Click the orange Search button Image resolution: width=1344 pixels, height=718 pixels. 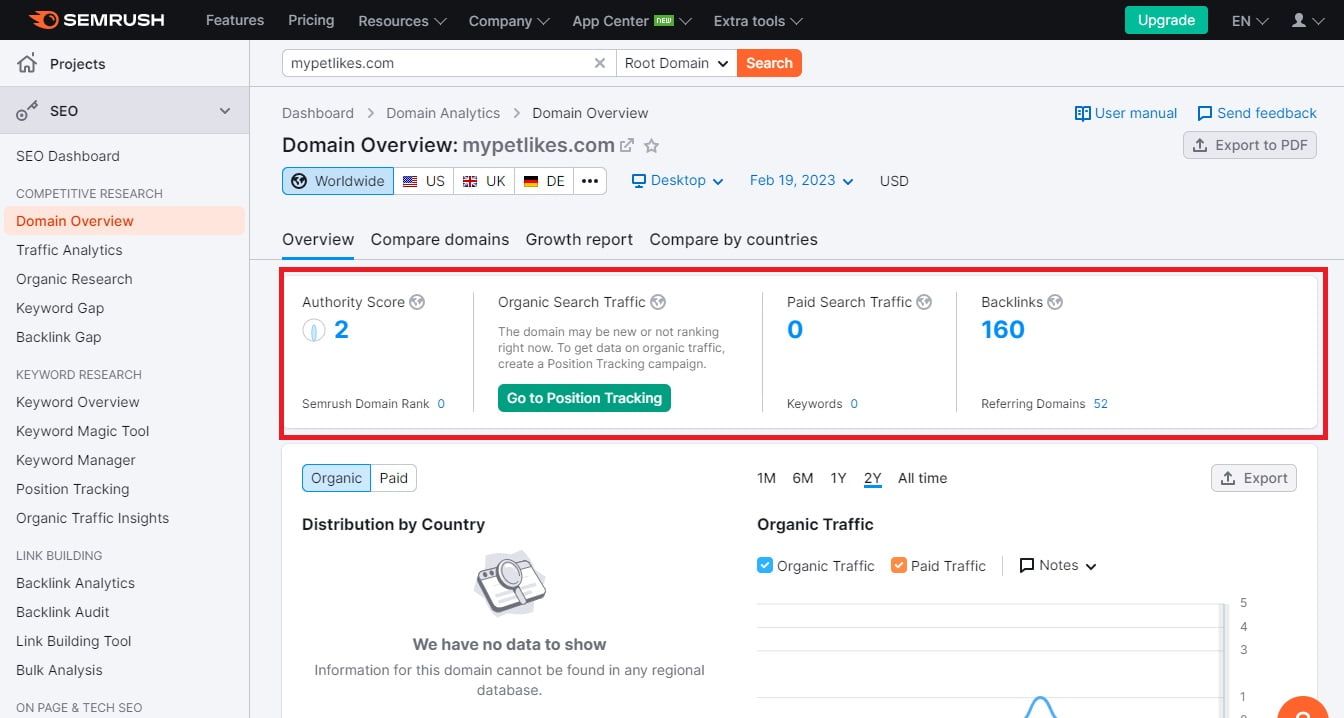coord(769,63)
